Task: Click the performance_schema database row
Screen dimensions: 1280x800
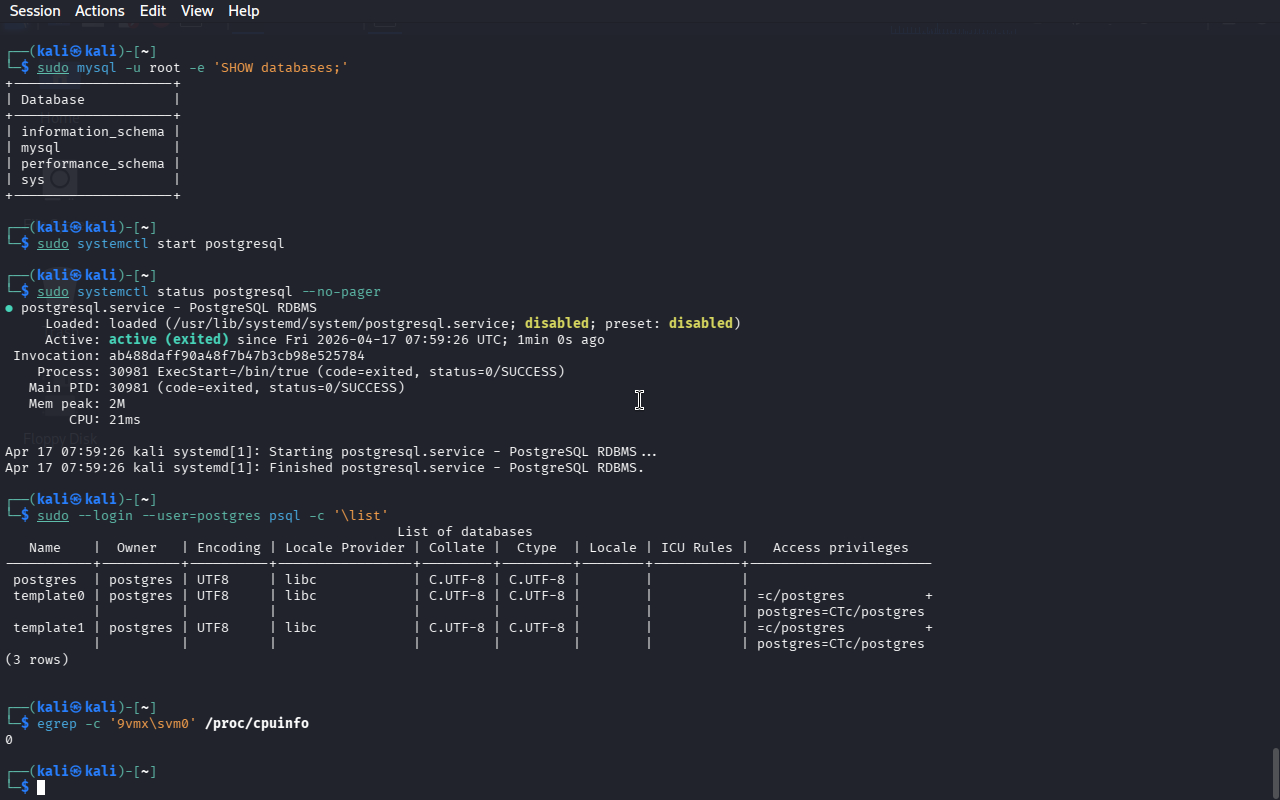Action: (92, 164)
